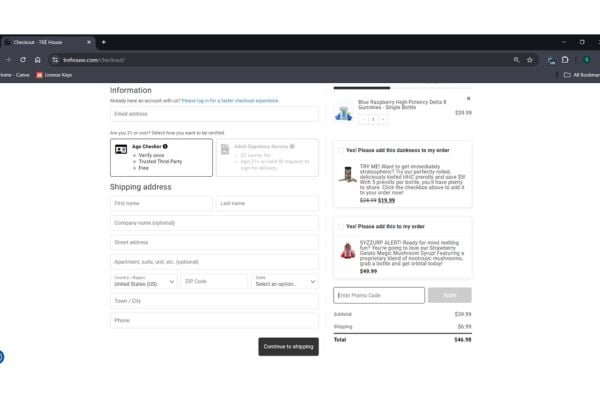The image size is (600, 400).
Task: Click the Apartment, suite, unit field
Action: point(214,262)
